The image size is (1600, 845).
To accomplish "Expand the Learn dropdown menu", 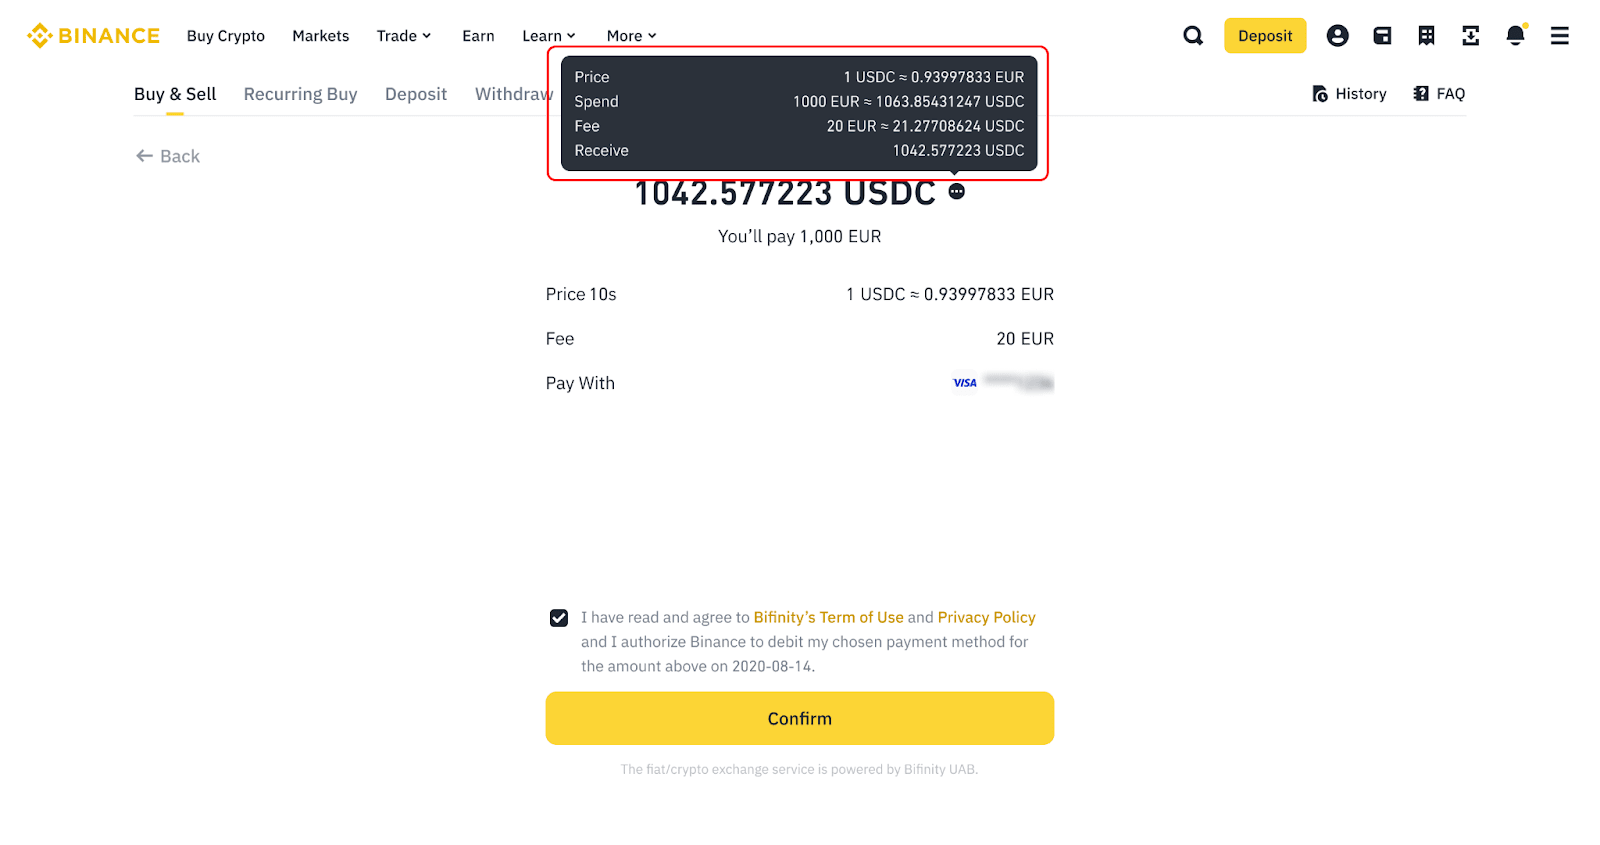I will (548, 36).
